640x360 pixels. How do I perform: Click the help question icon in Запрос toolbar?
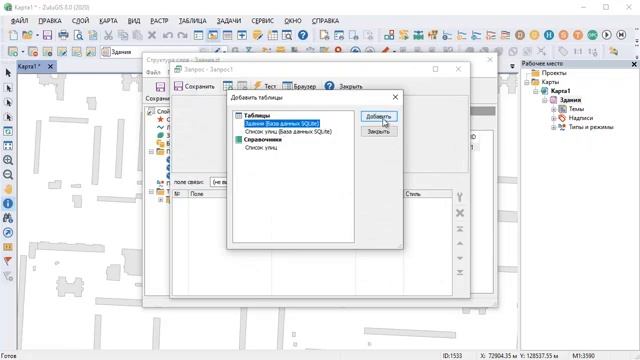[329, 86]
